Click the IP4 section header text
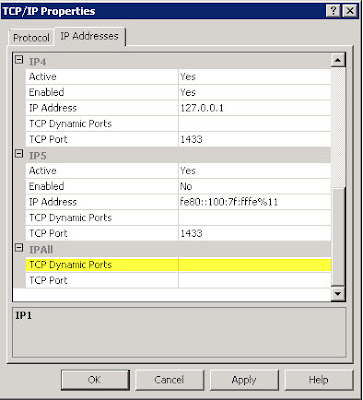The image size is (363, 400). (x=38, y=62)
